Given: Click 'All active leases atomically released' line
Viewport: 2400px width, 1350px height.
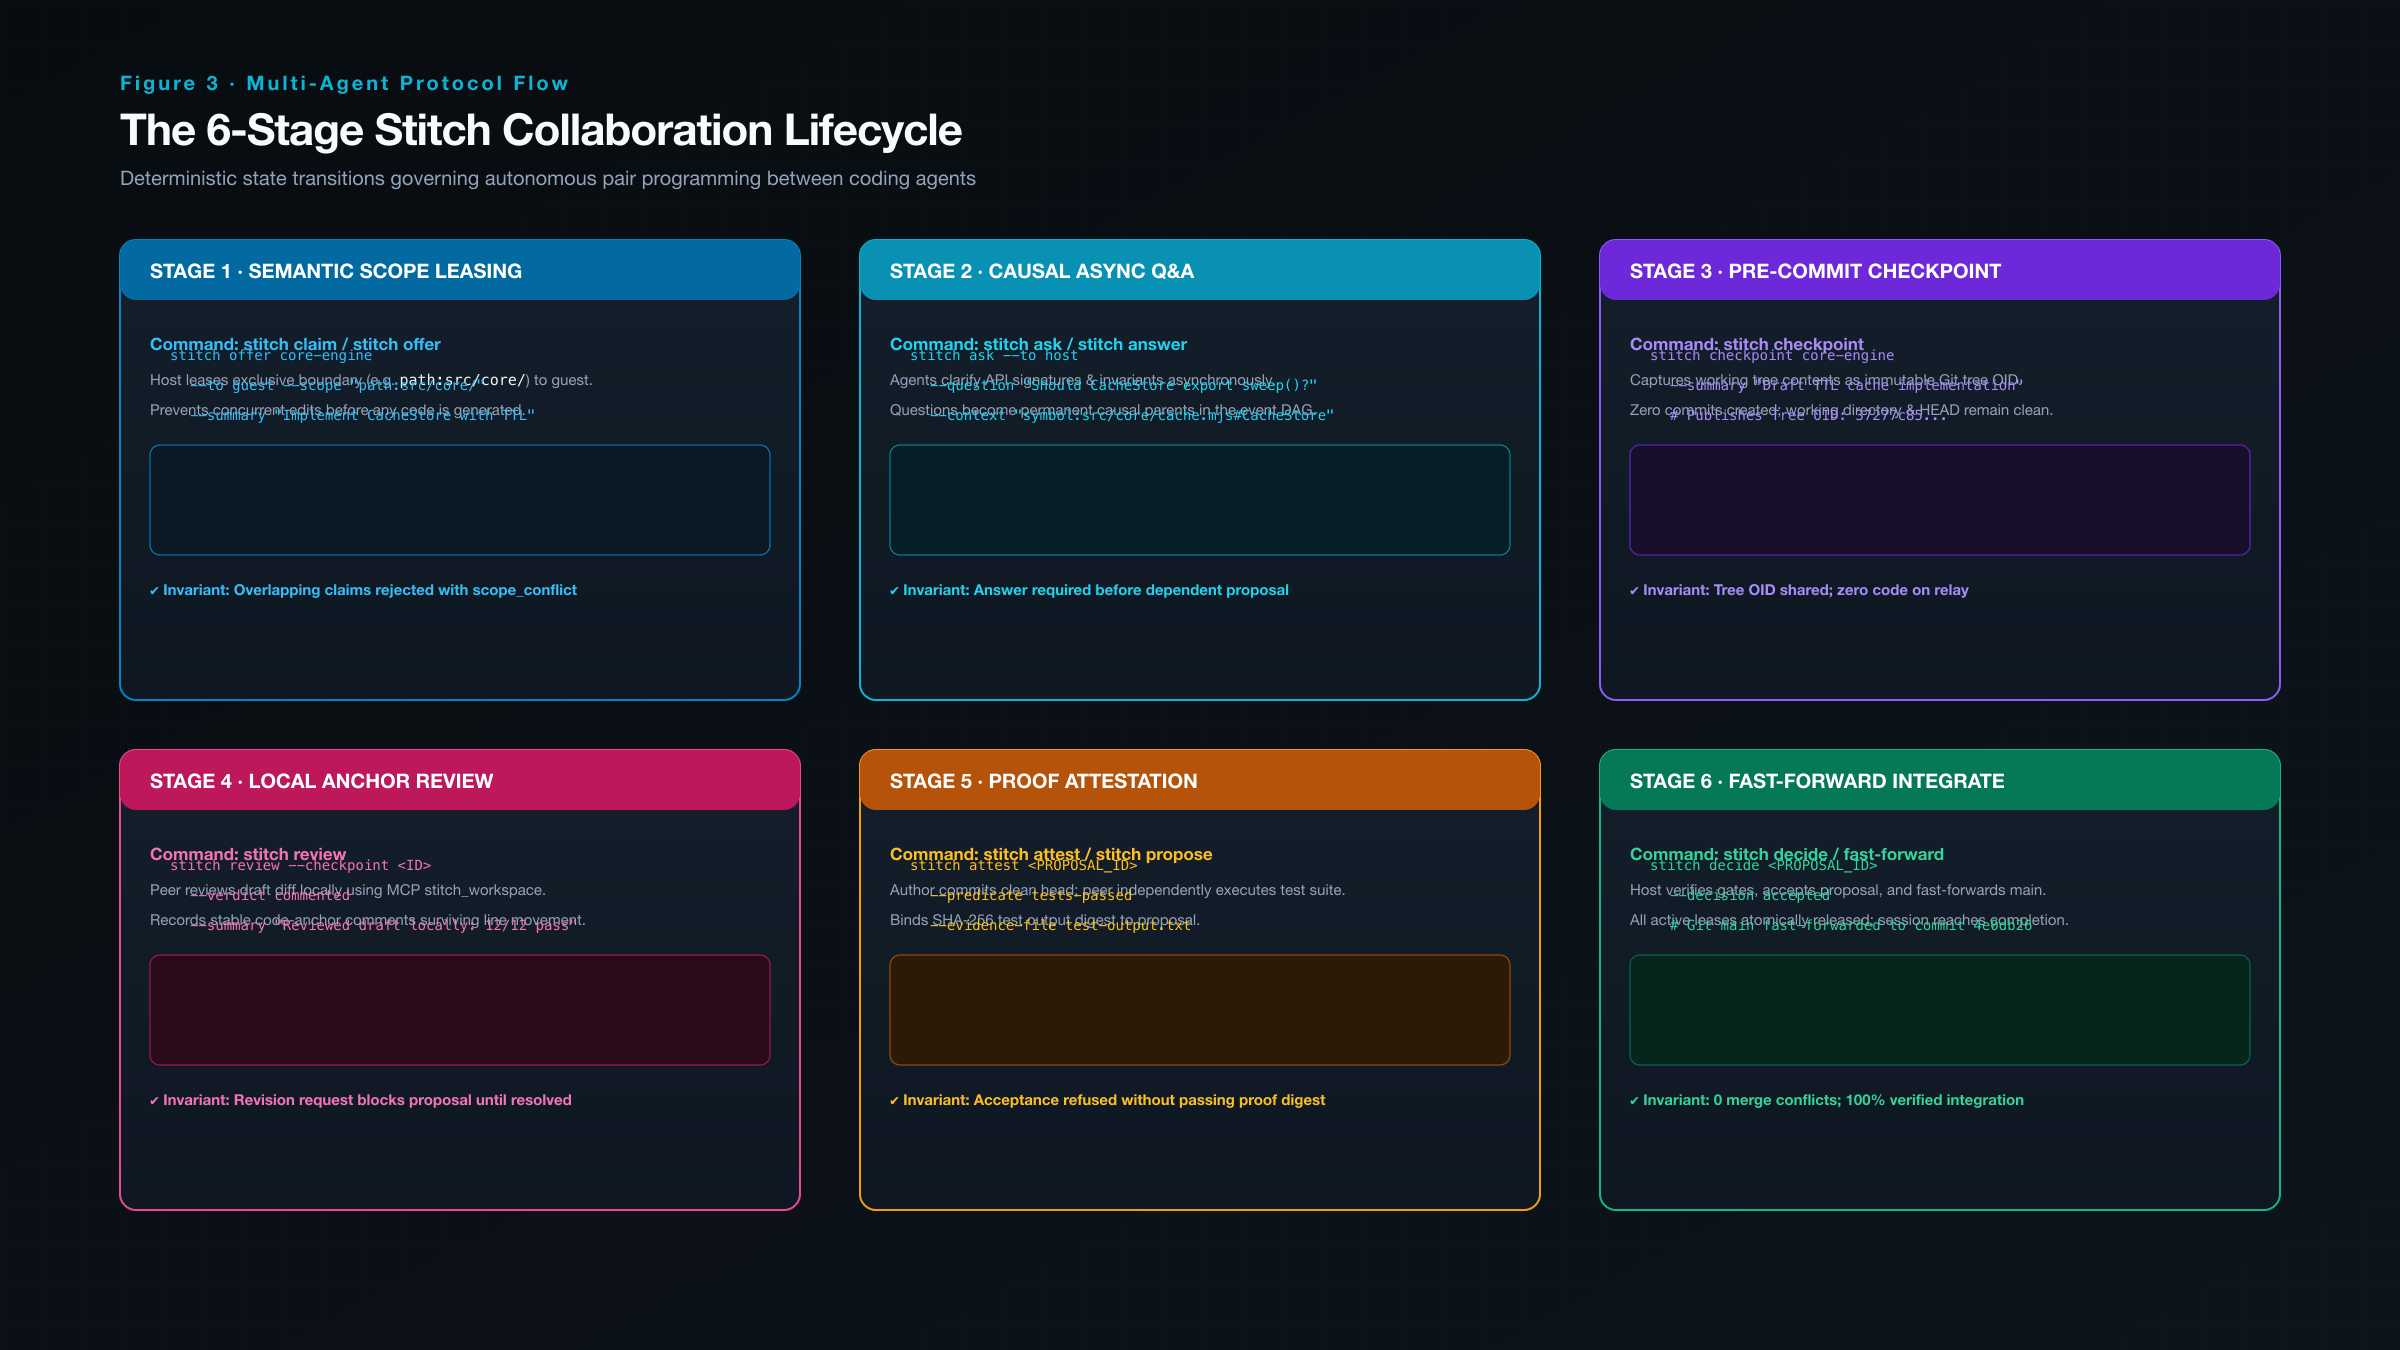Looking at the screenshot, I should [1849, 920].
